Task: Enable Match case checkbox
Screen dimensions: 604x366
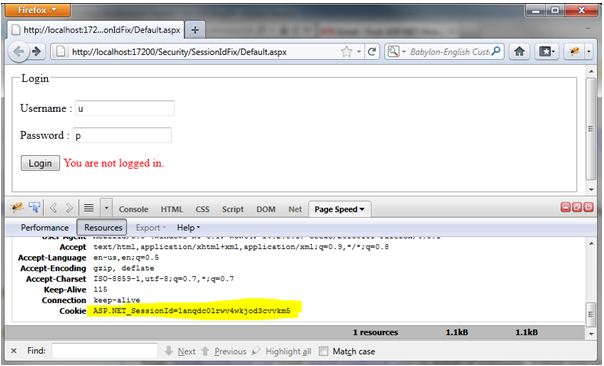Action: click(x=324, y=351)
